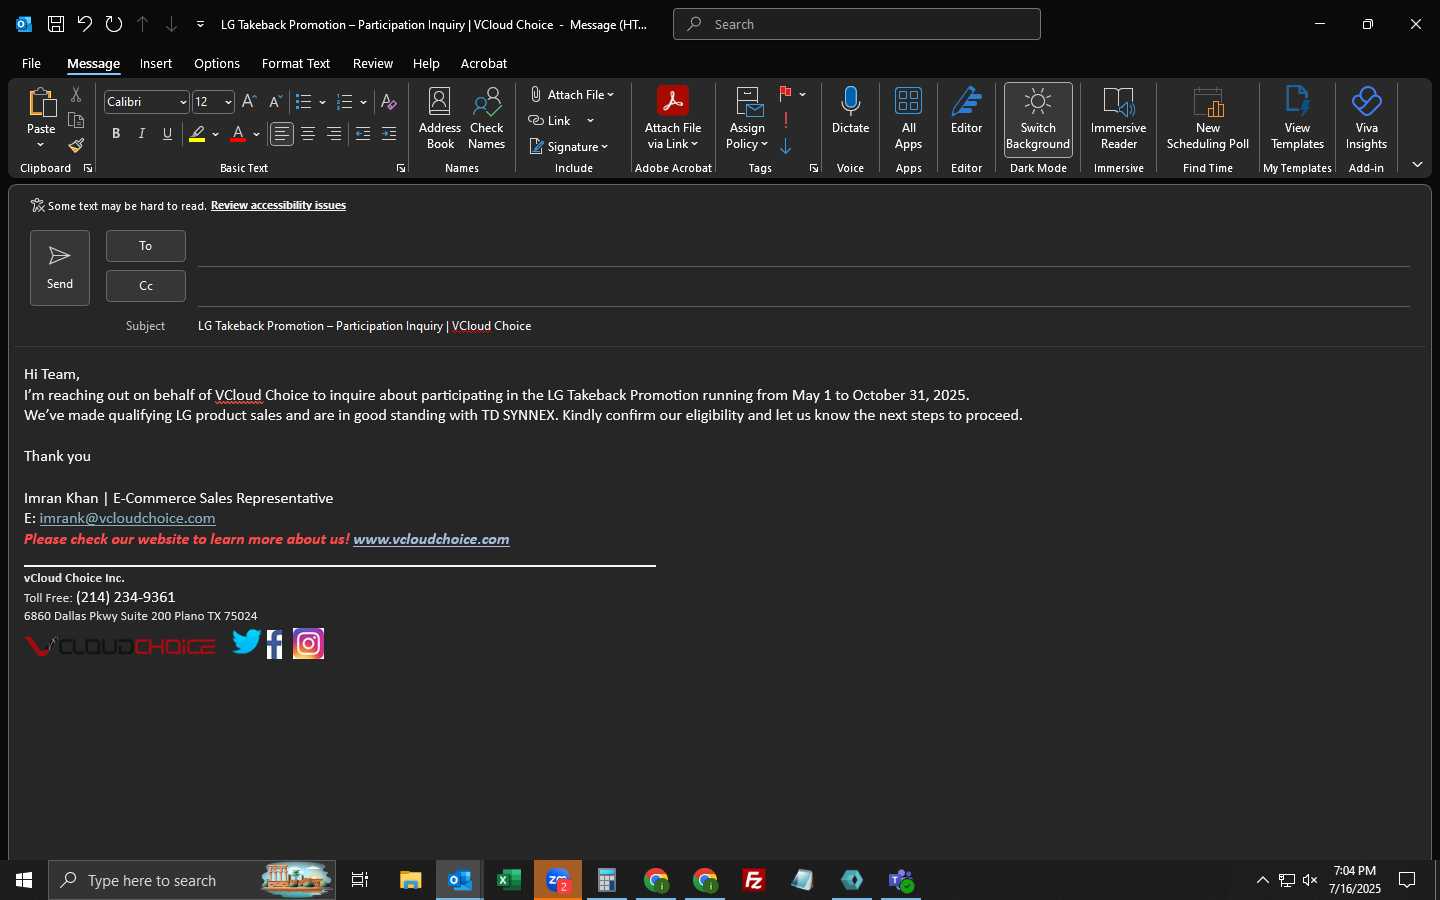Open Viva Insights add-in
The image size is (1440, 900).
(1366, 118)
